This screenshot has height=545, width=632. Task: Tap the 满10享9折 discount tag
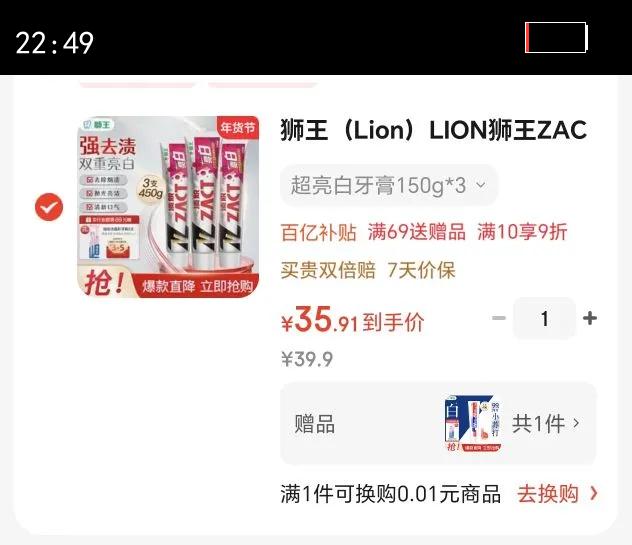[x=522, y=232]
